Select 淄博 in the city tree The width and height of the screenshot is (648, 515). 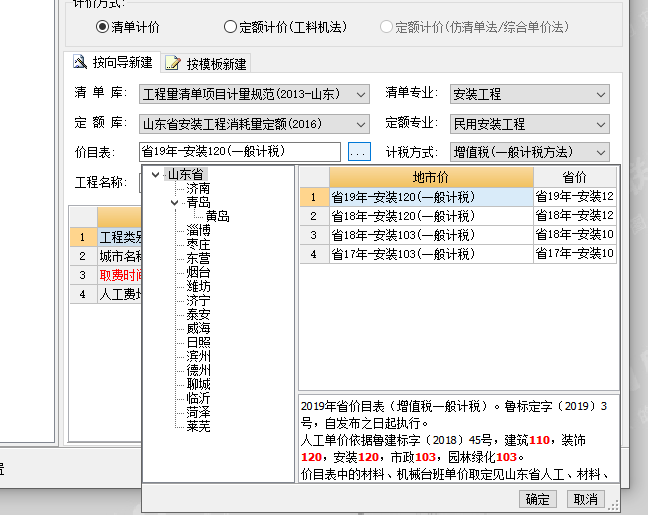(198, 230)
